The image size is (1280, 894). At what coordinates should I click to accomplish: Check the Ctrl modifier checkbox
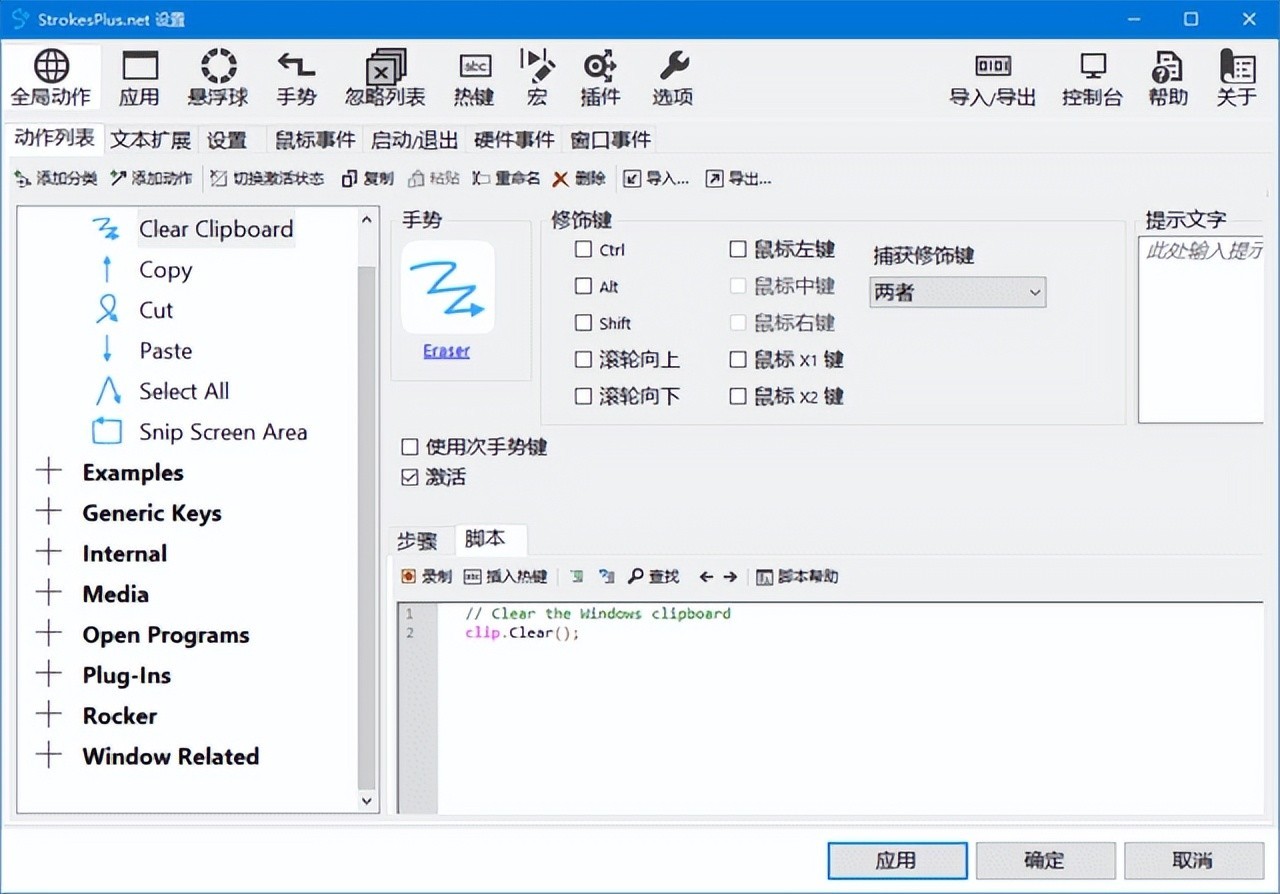coord(584,250)
